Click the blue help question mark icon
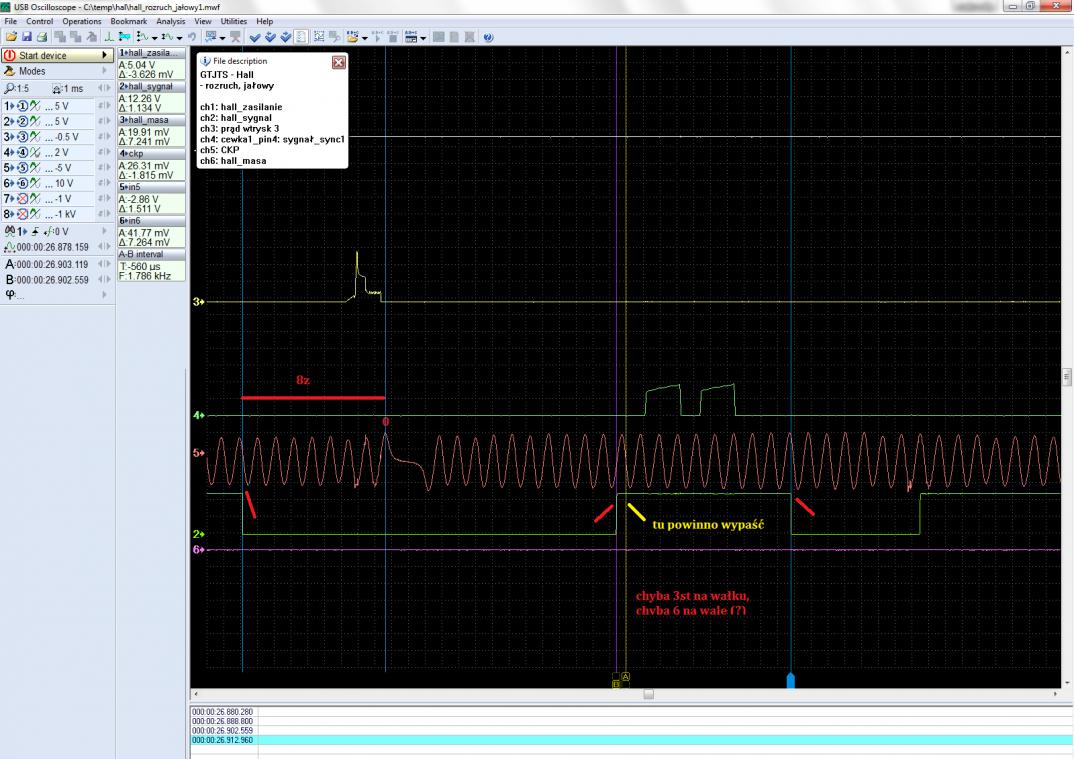The width and height of the screenshot is (1074, 759). [488, 37]
